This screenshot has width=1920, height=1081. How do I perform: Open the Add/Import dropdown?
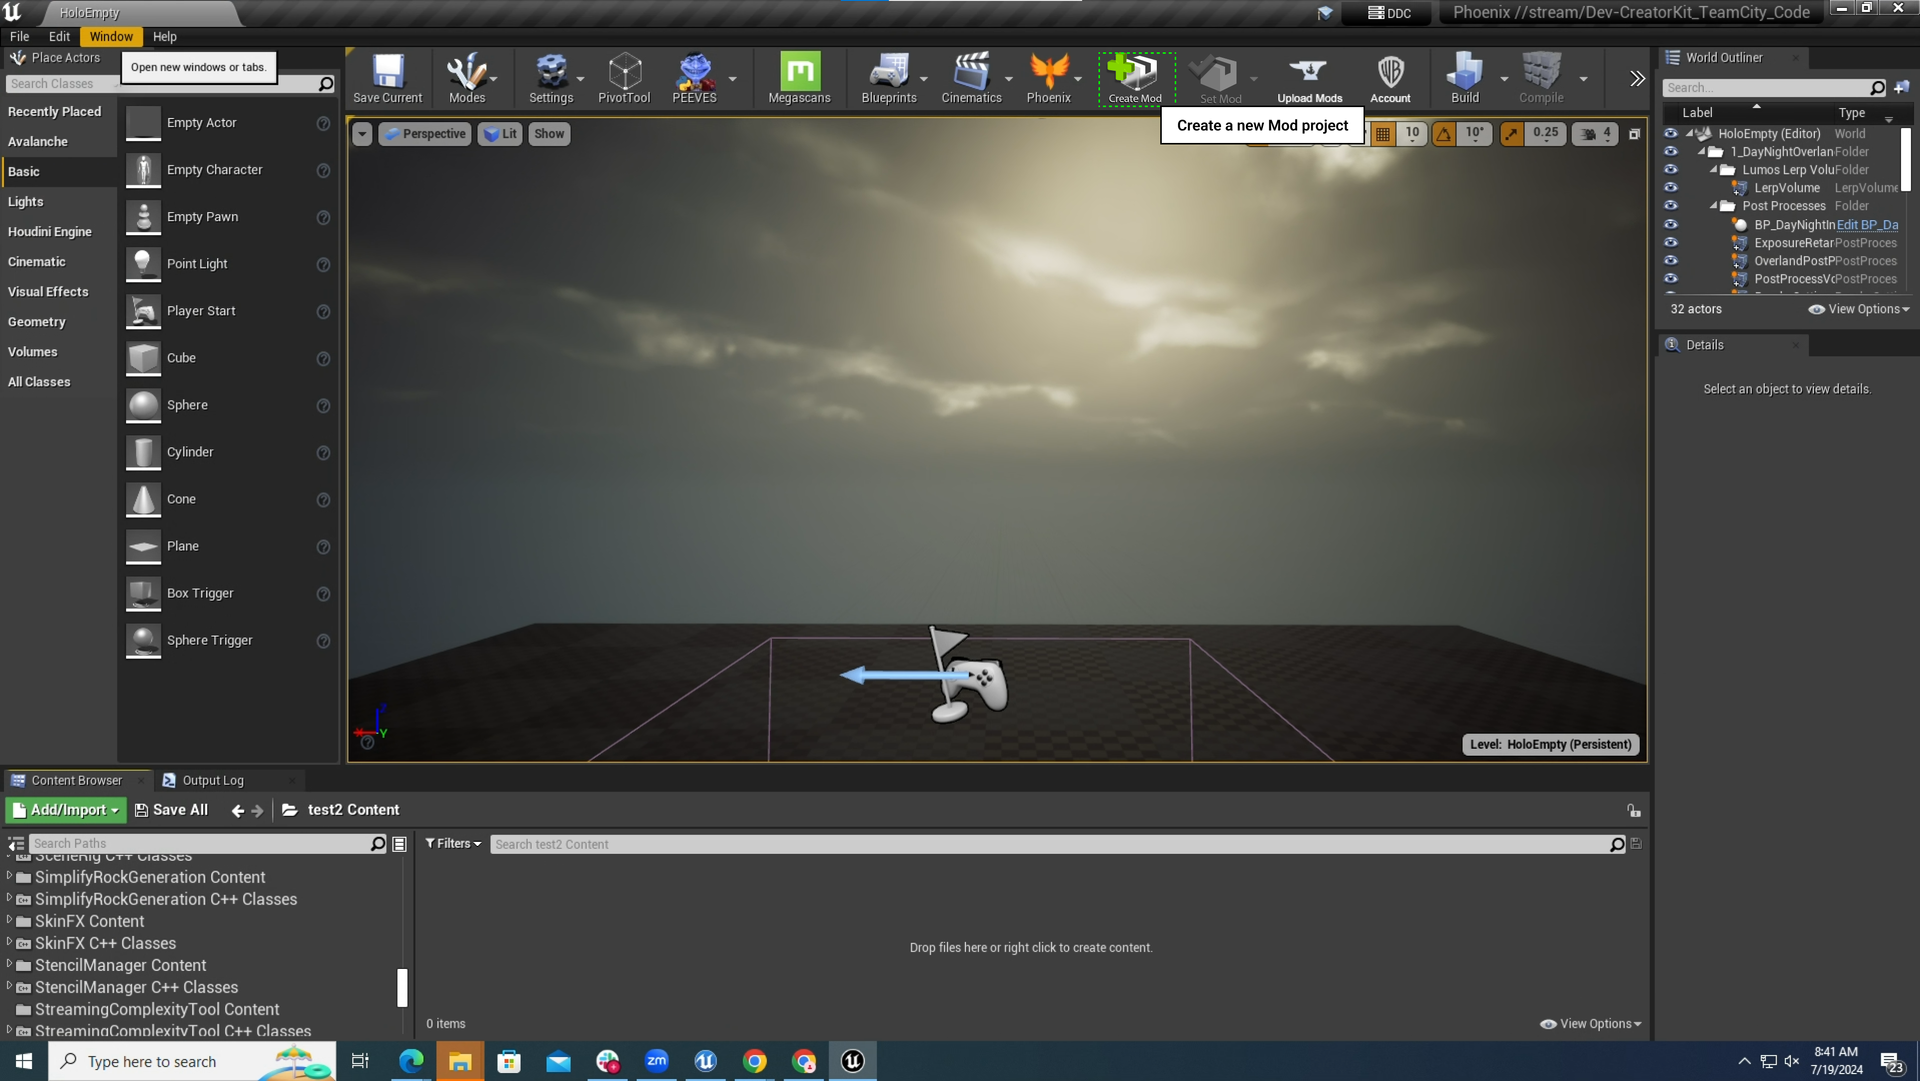[x=66, y=810]
